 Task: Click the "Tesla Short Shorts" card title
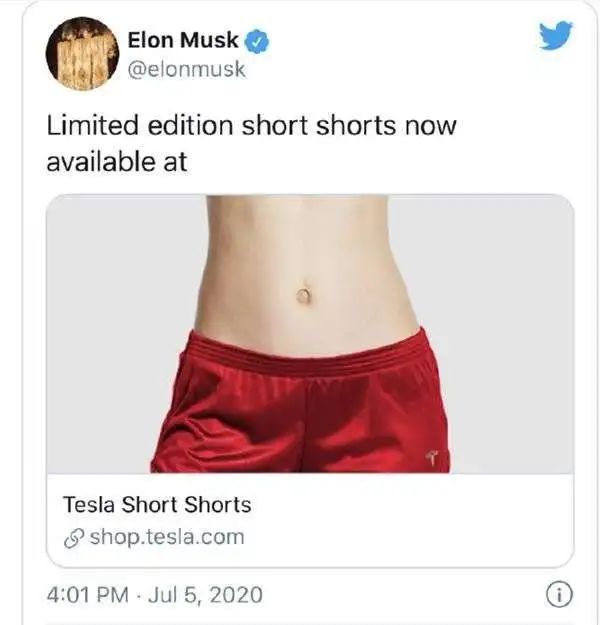pyautogui.click(x=157, y=504)
